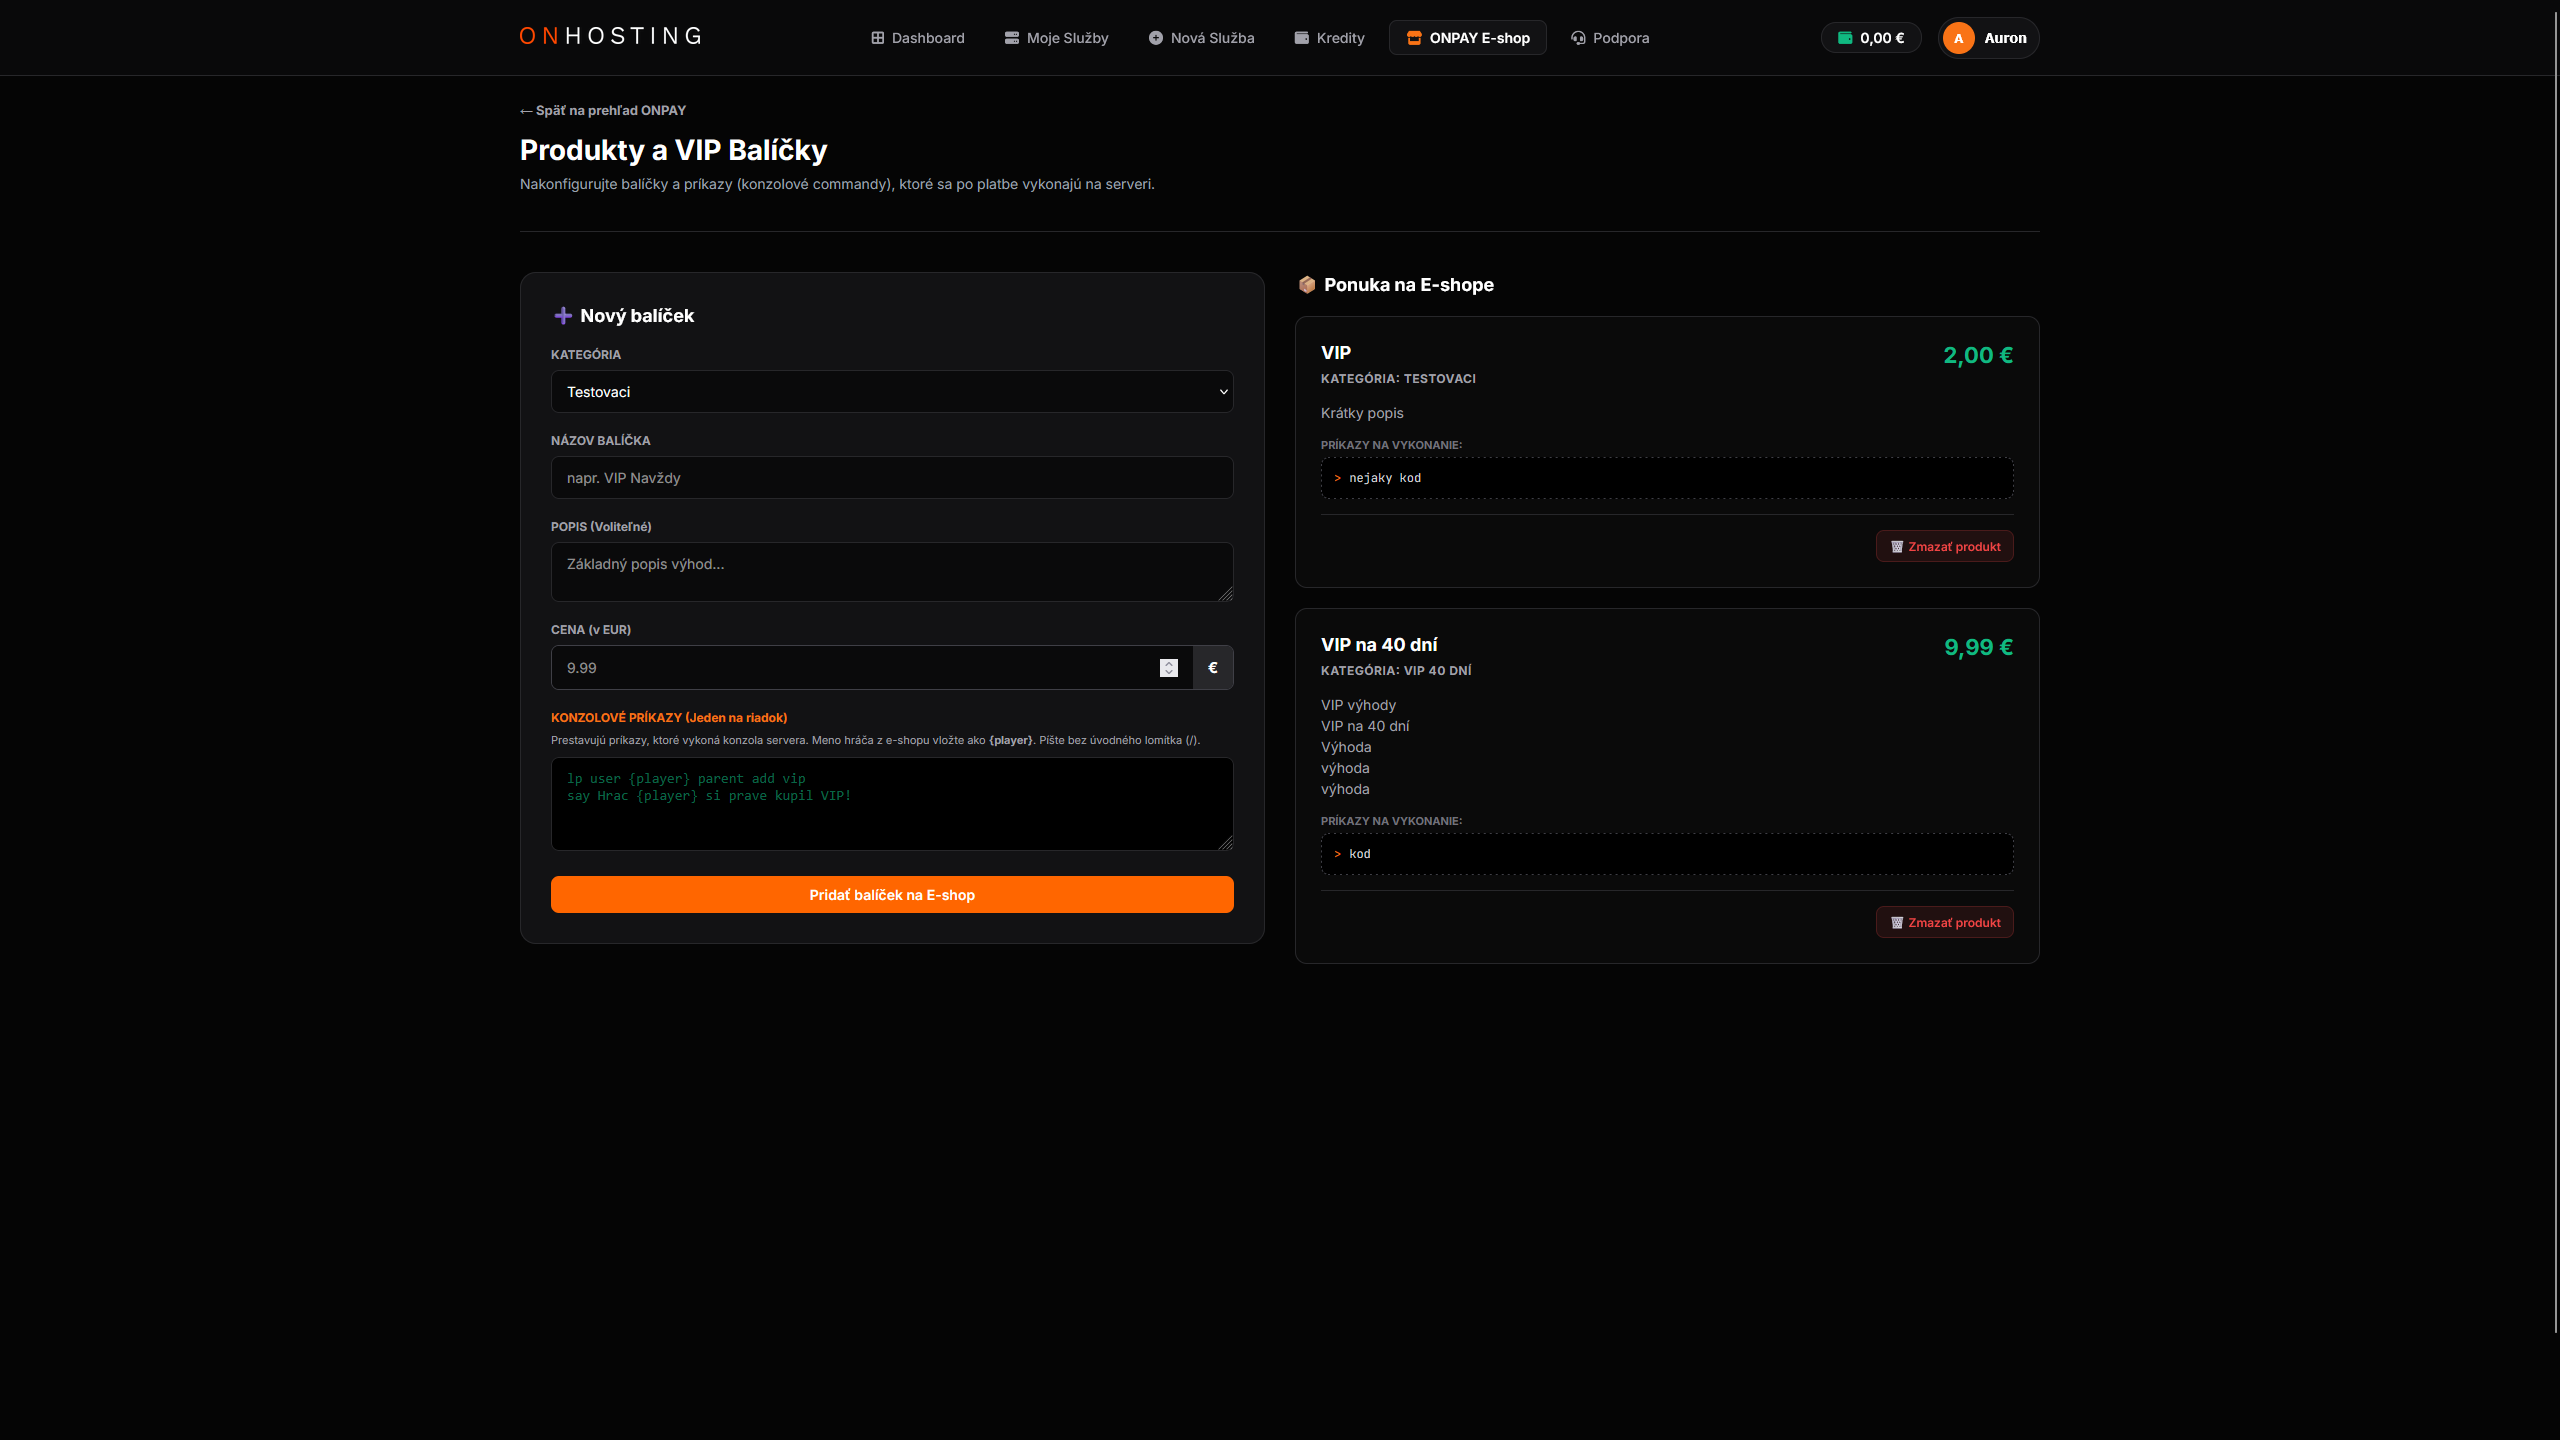
Task: Open the ONHOSTING logo home link
Action: pos(610,37)
